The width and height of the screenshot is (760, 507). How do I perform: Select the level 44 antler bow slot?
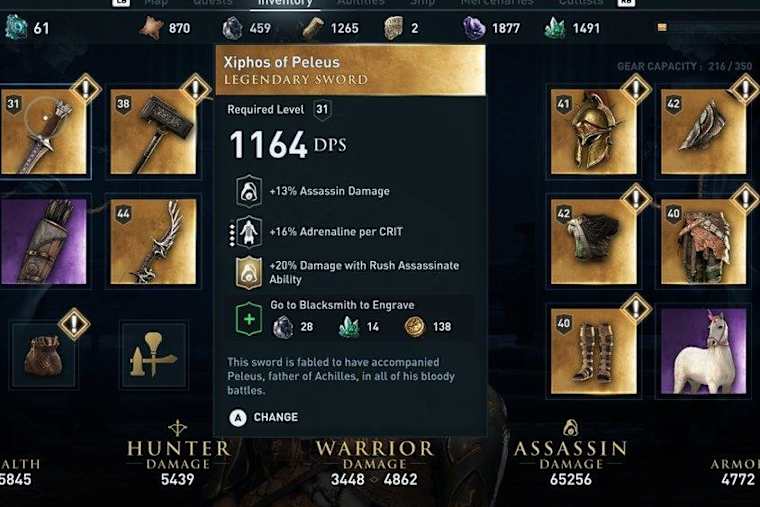point(153,241)
